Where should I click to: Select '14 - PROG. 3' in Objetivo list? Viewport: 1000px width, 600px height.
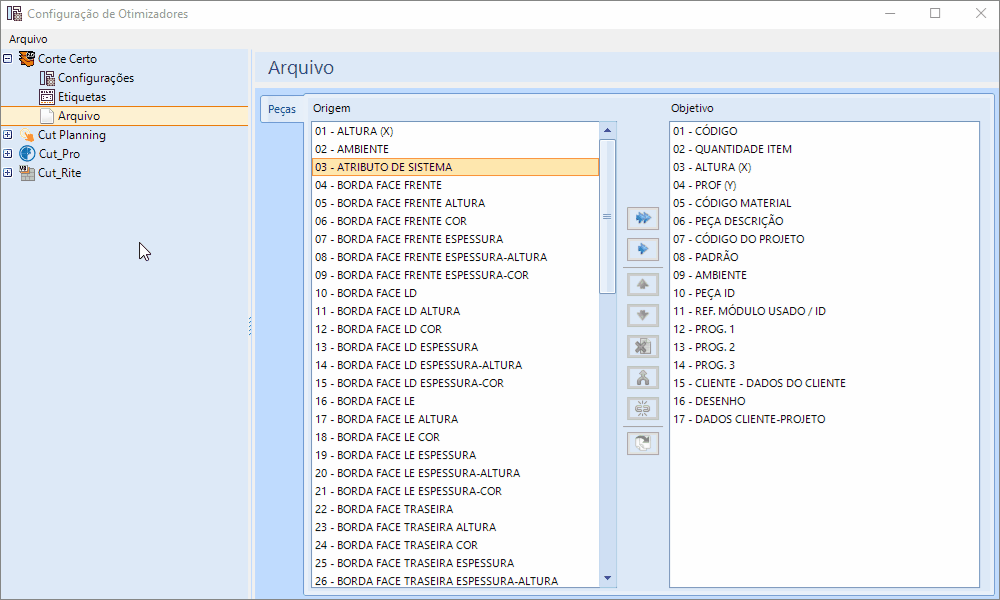tap(824, 365)
